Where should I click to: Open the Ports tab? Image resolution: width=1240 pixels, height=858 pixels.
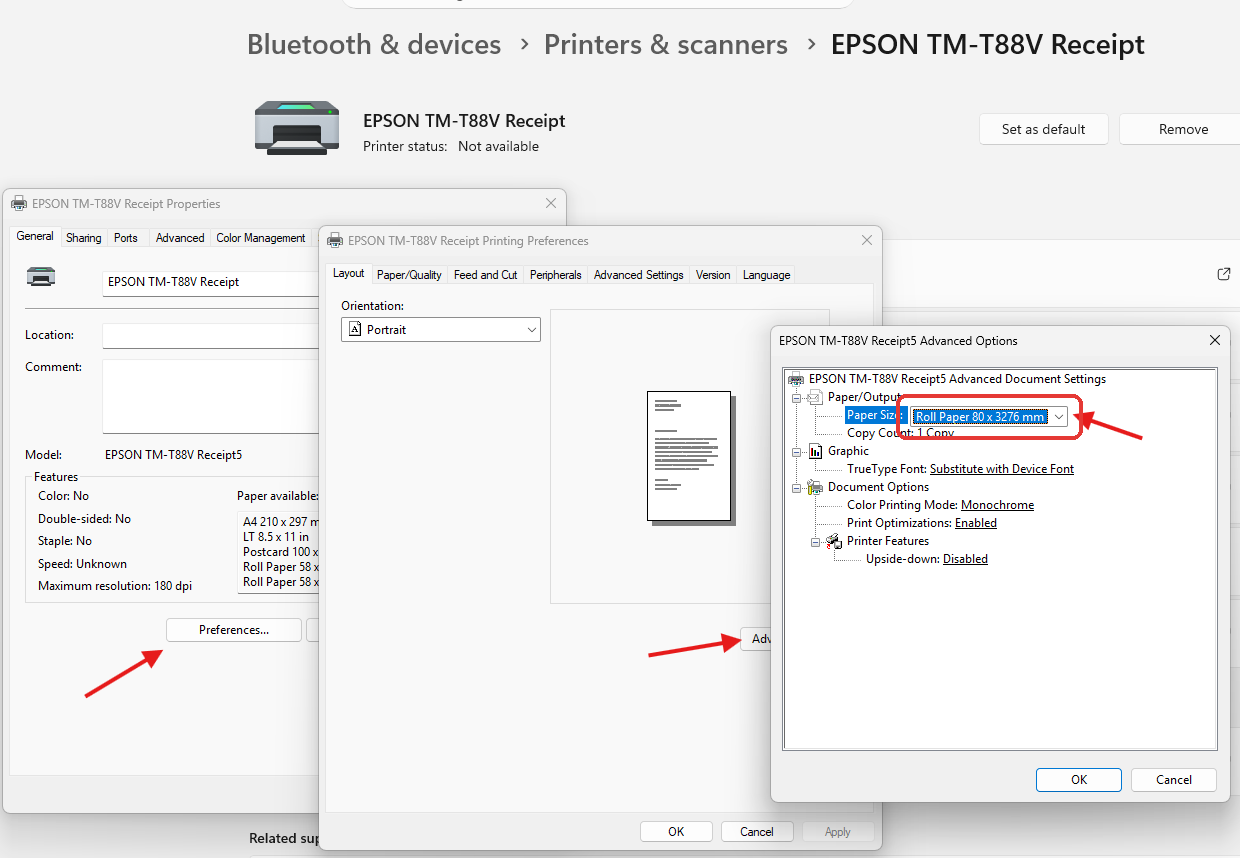[126, 238]
